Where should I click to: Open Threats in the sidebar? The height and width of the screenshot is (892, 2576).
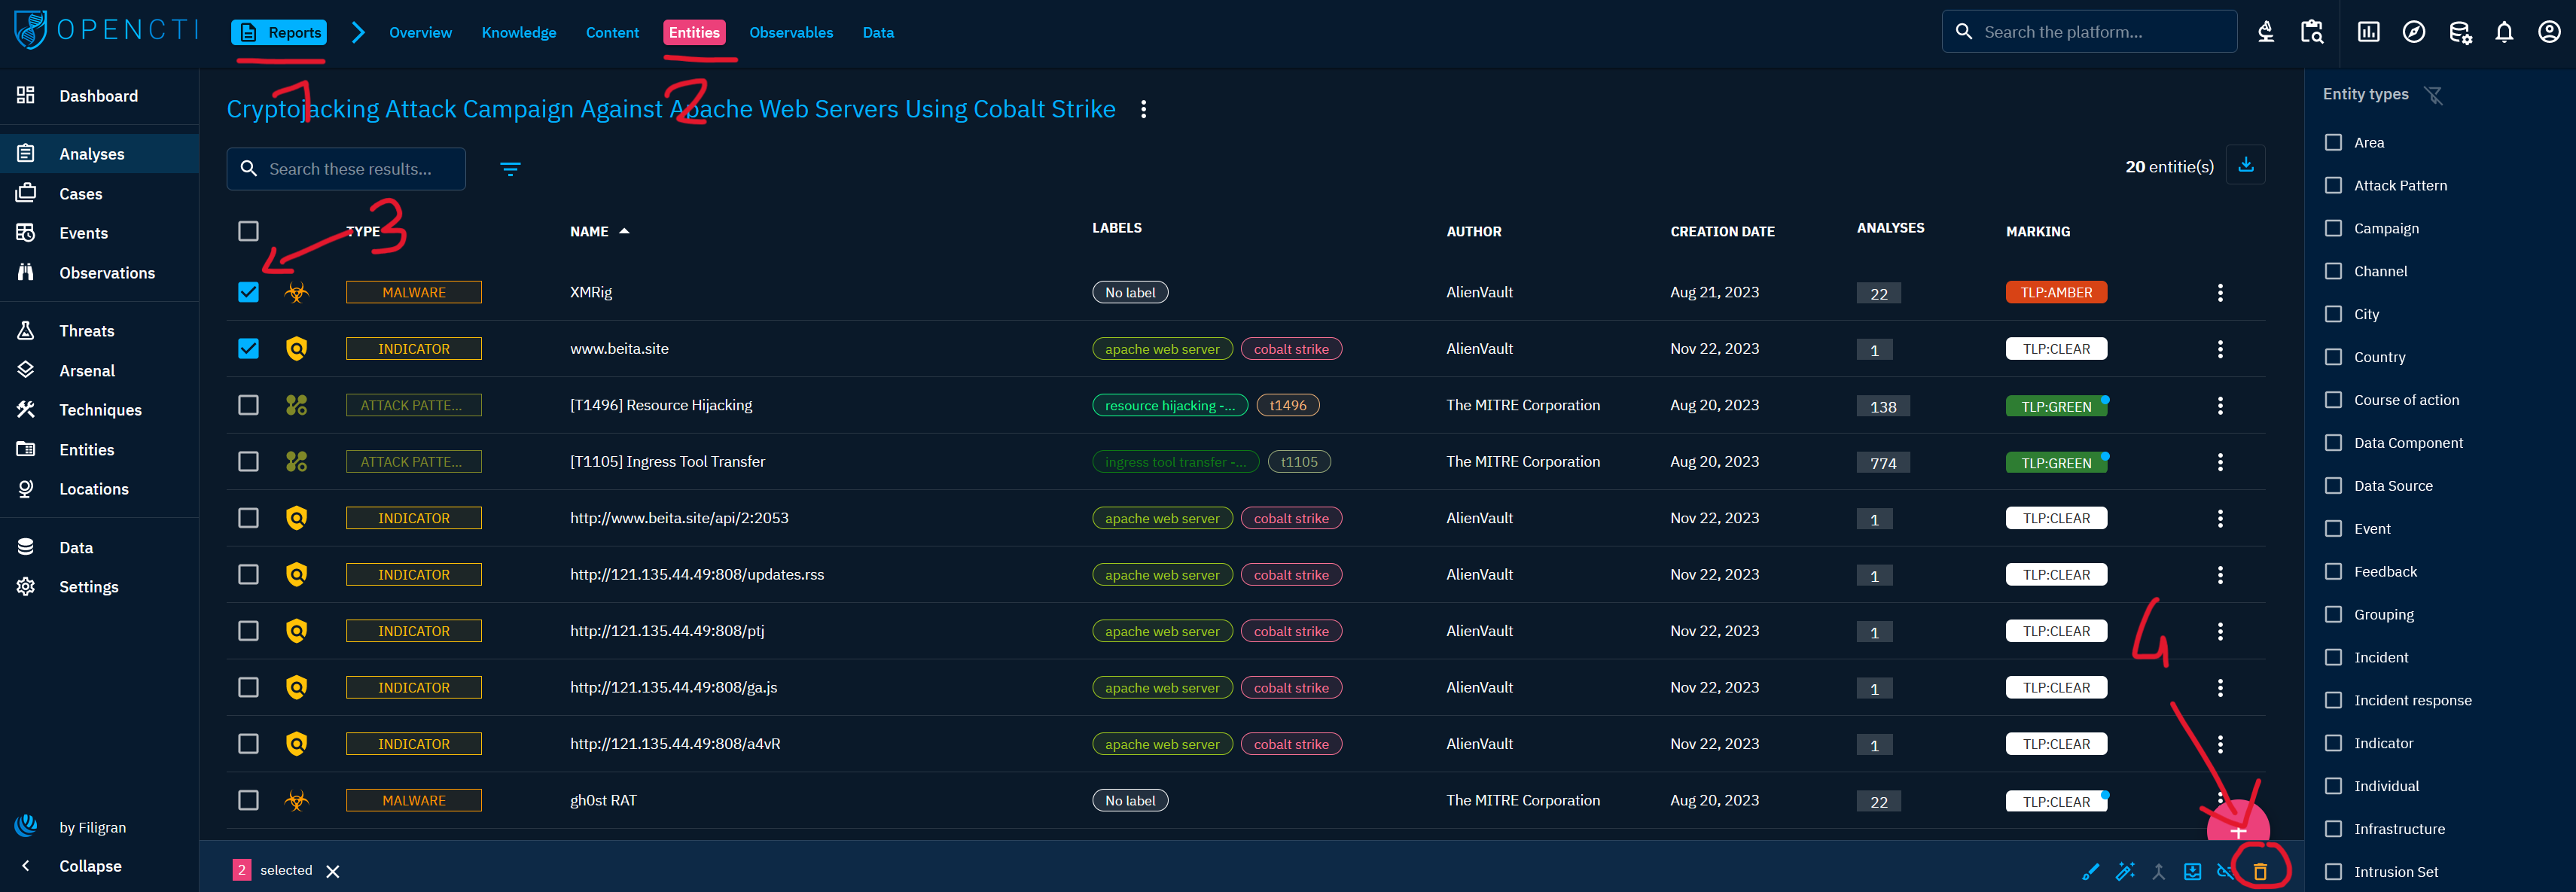point(86,331)
